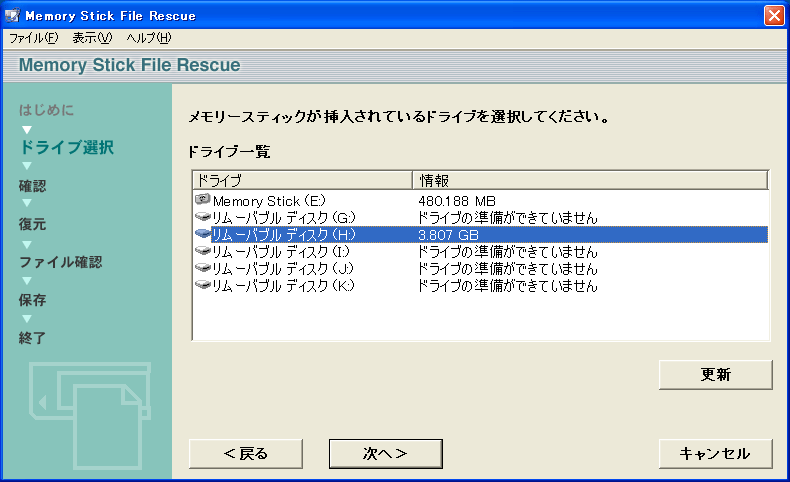The height and width of the screenshot is (482, 790).
Task: Click the 3.807 GB info cell
Action: click(x=448, y=235)
